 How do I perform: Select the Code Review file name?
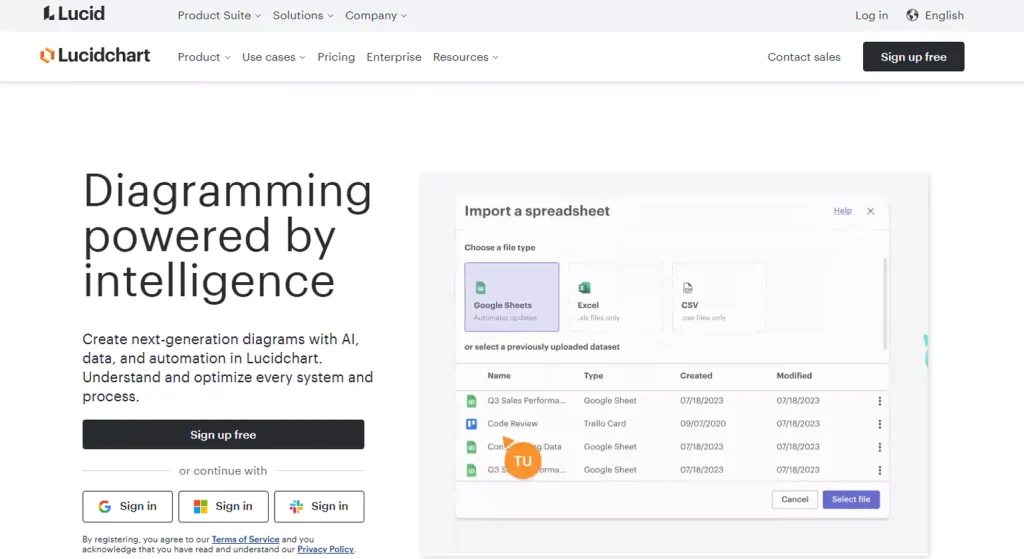click(x=513, y=424)
